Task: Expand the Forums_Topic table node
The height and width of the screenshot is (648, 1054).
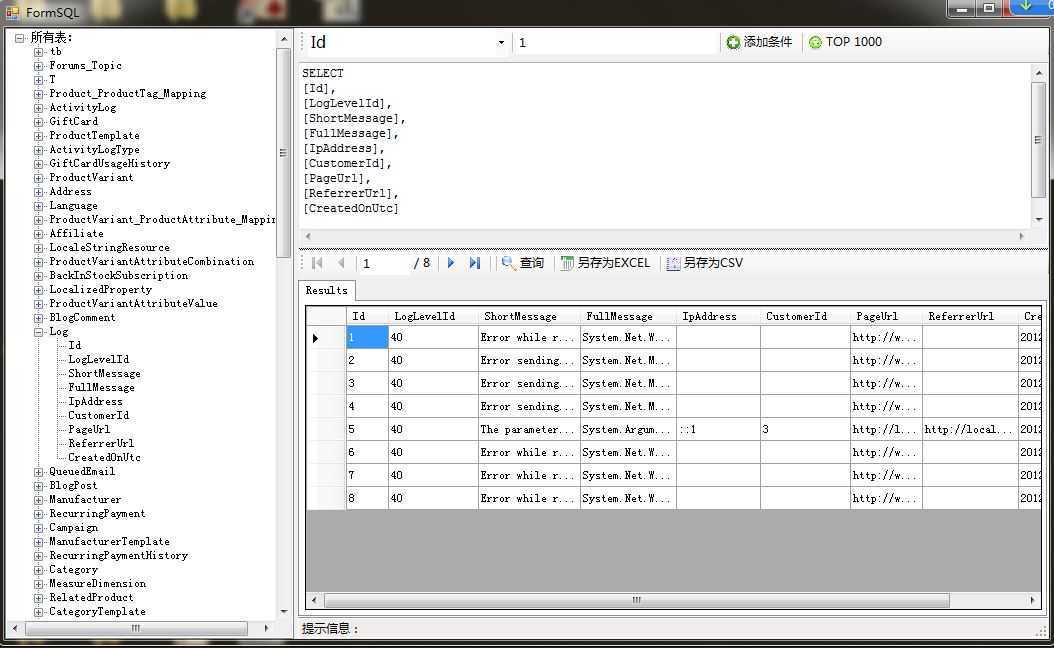Action: point(38,66)
